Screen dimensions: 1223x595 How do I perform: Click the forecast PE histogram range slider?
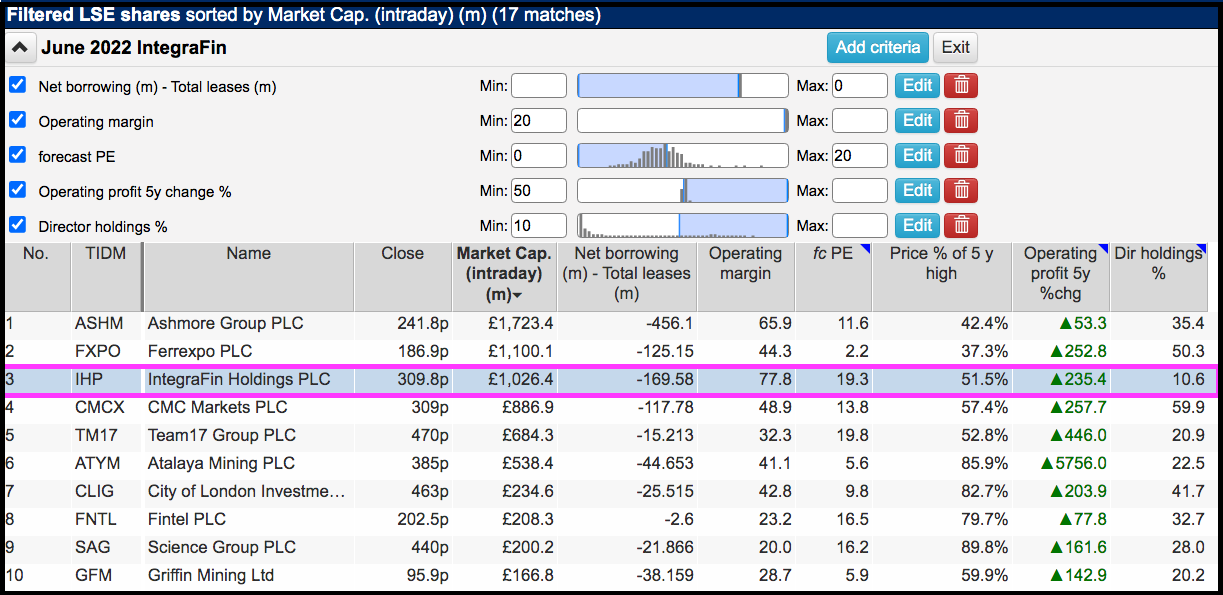pos(683,156)
